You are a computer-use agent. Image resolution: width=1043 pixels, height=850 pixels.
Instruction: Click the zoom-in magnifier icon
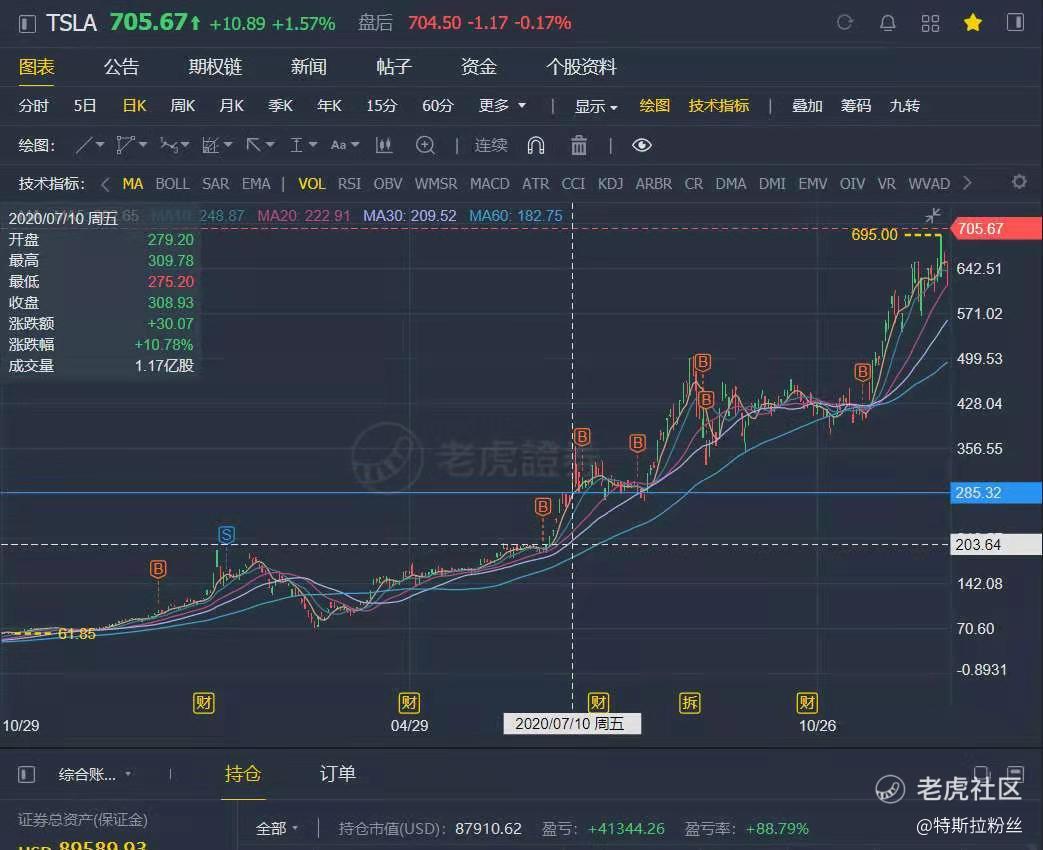(425, 145)
